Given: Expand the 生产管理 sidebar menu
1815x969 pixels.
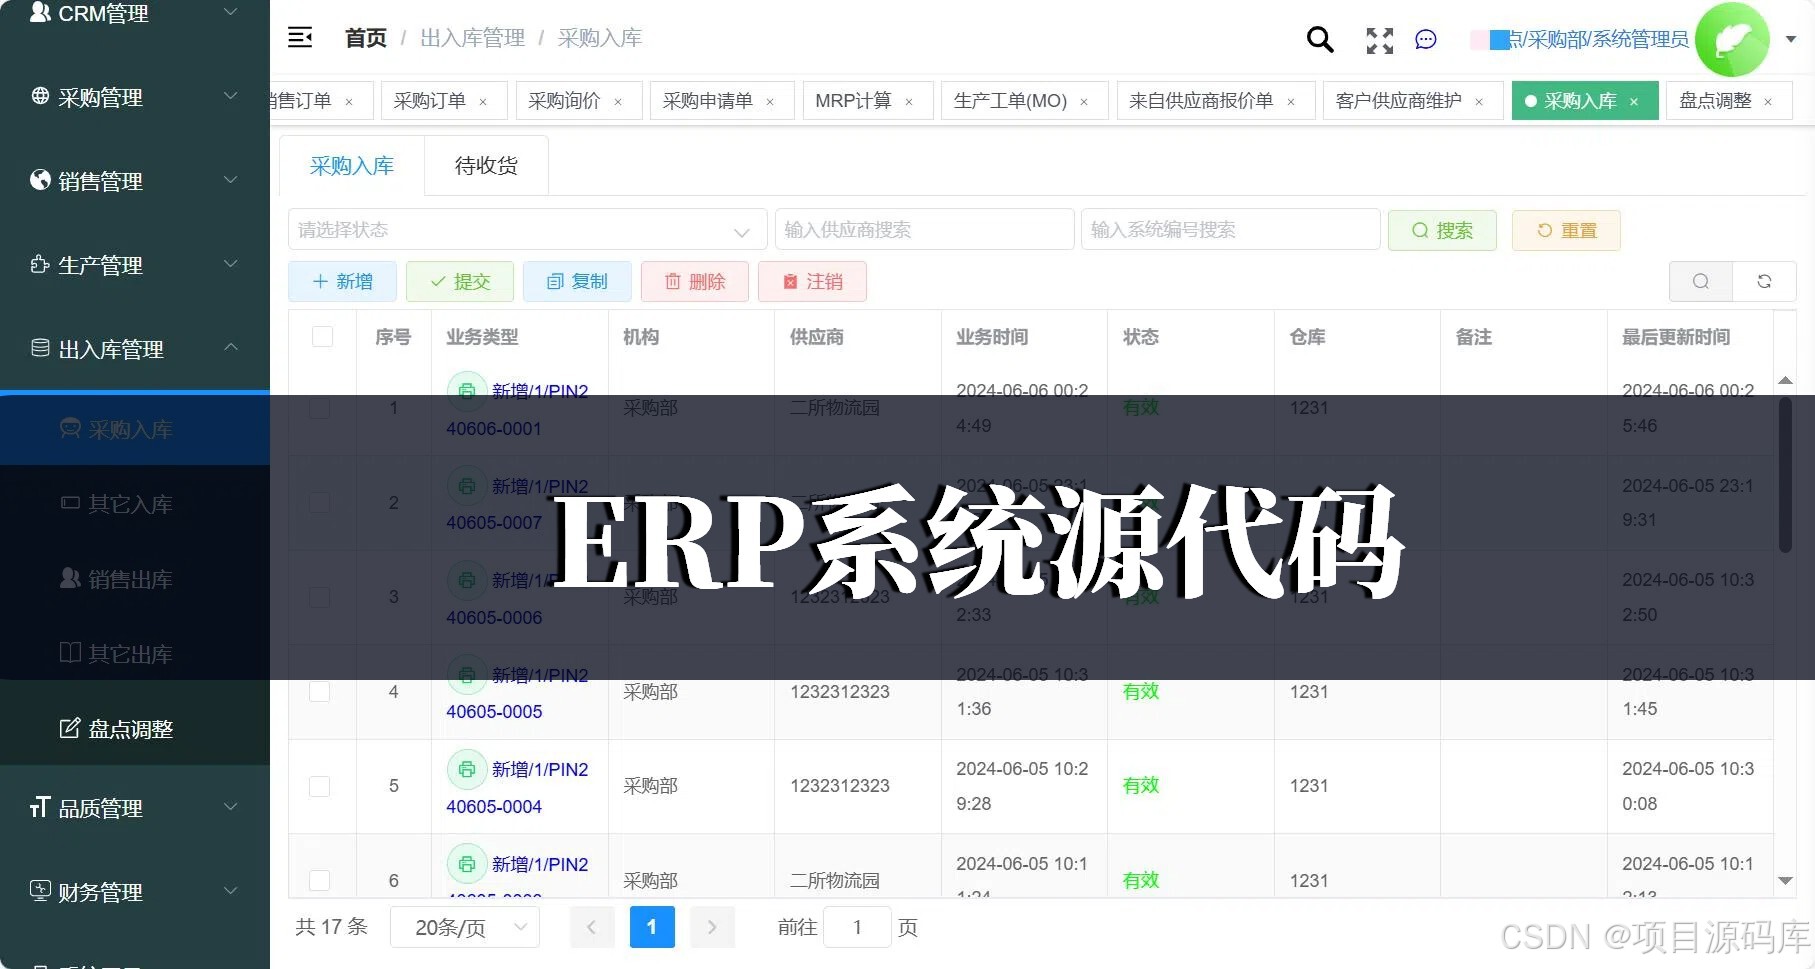Looking at the screenshot, I should click(135, 265).
